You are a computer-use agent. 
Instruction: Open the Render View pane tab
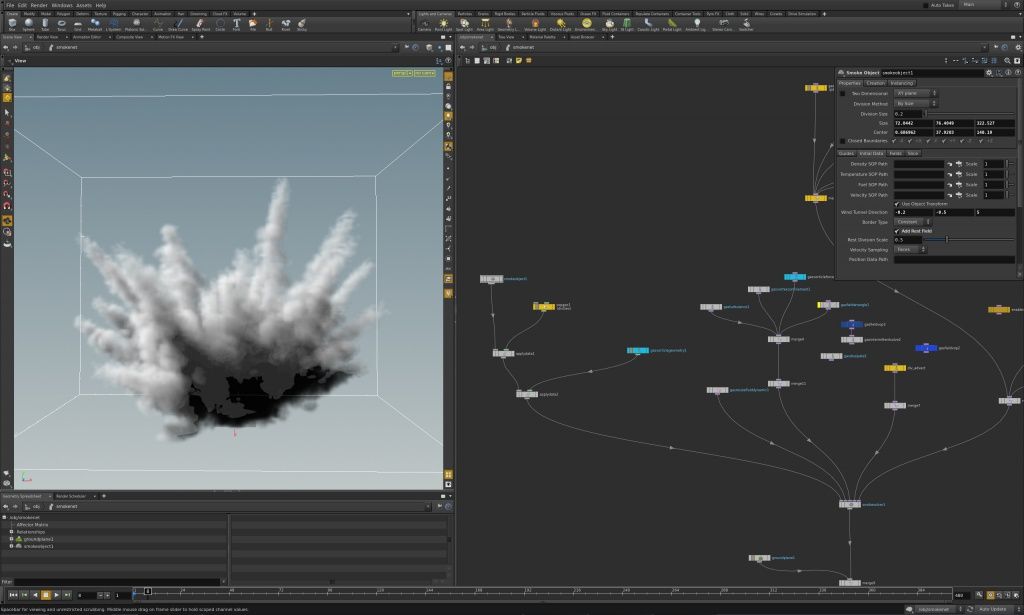[47, 37]
